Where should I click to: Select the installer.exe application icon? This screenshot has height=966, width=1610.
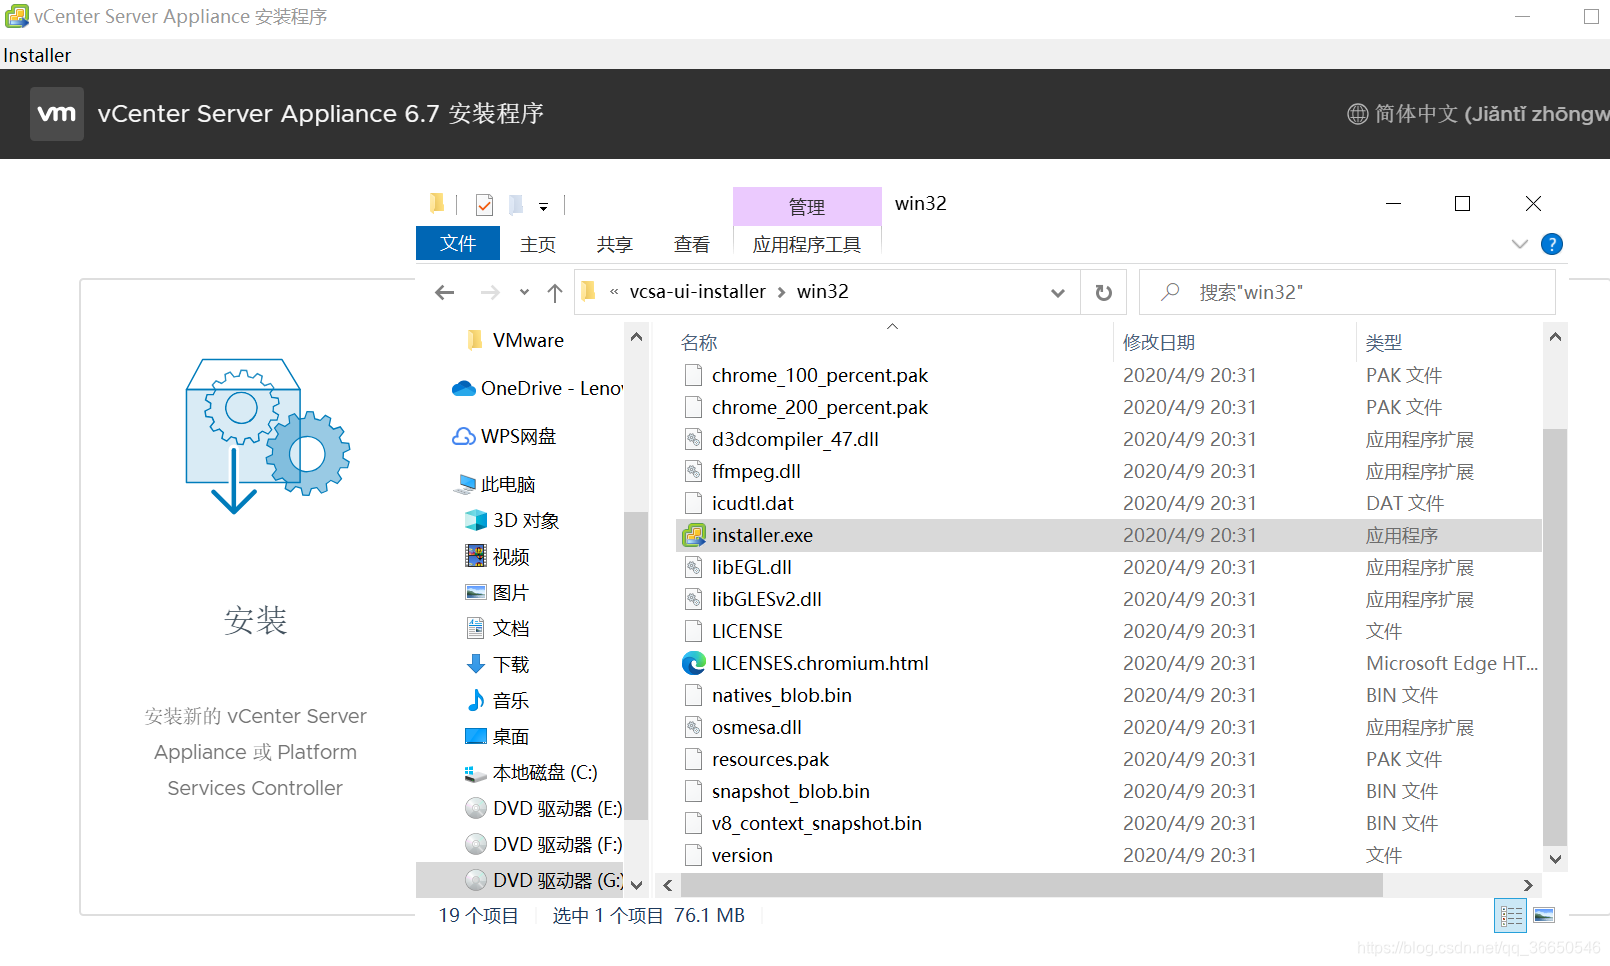click(693, 535)
